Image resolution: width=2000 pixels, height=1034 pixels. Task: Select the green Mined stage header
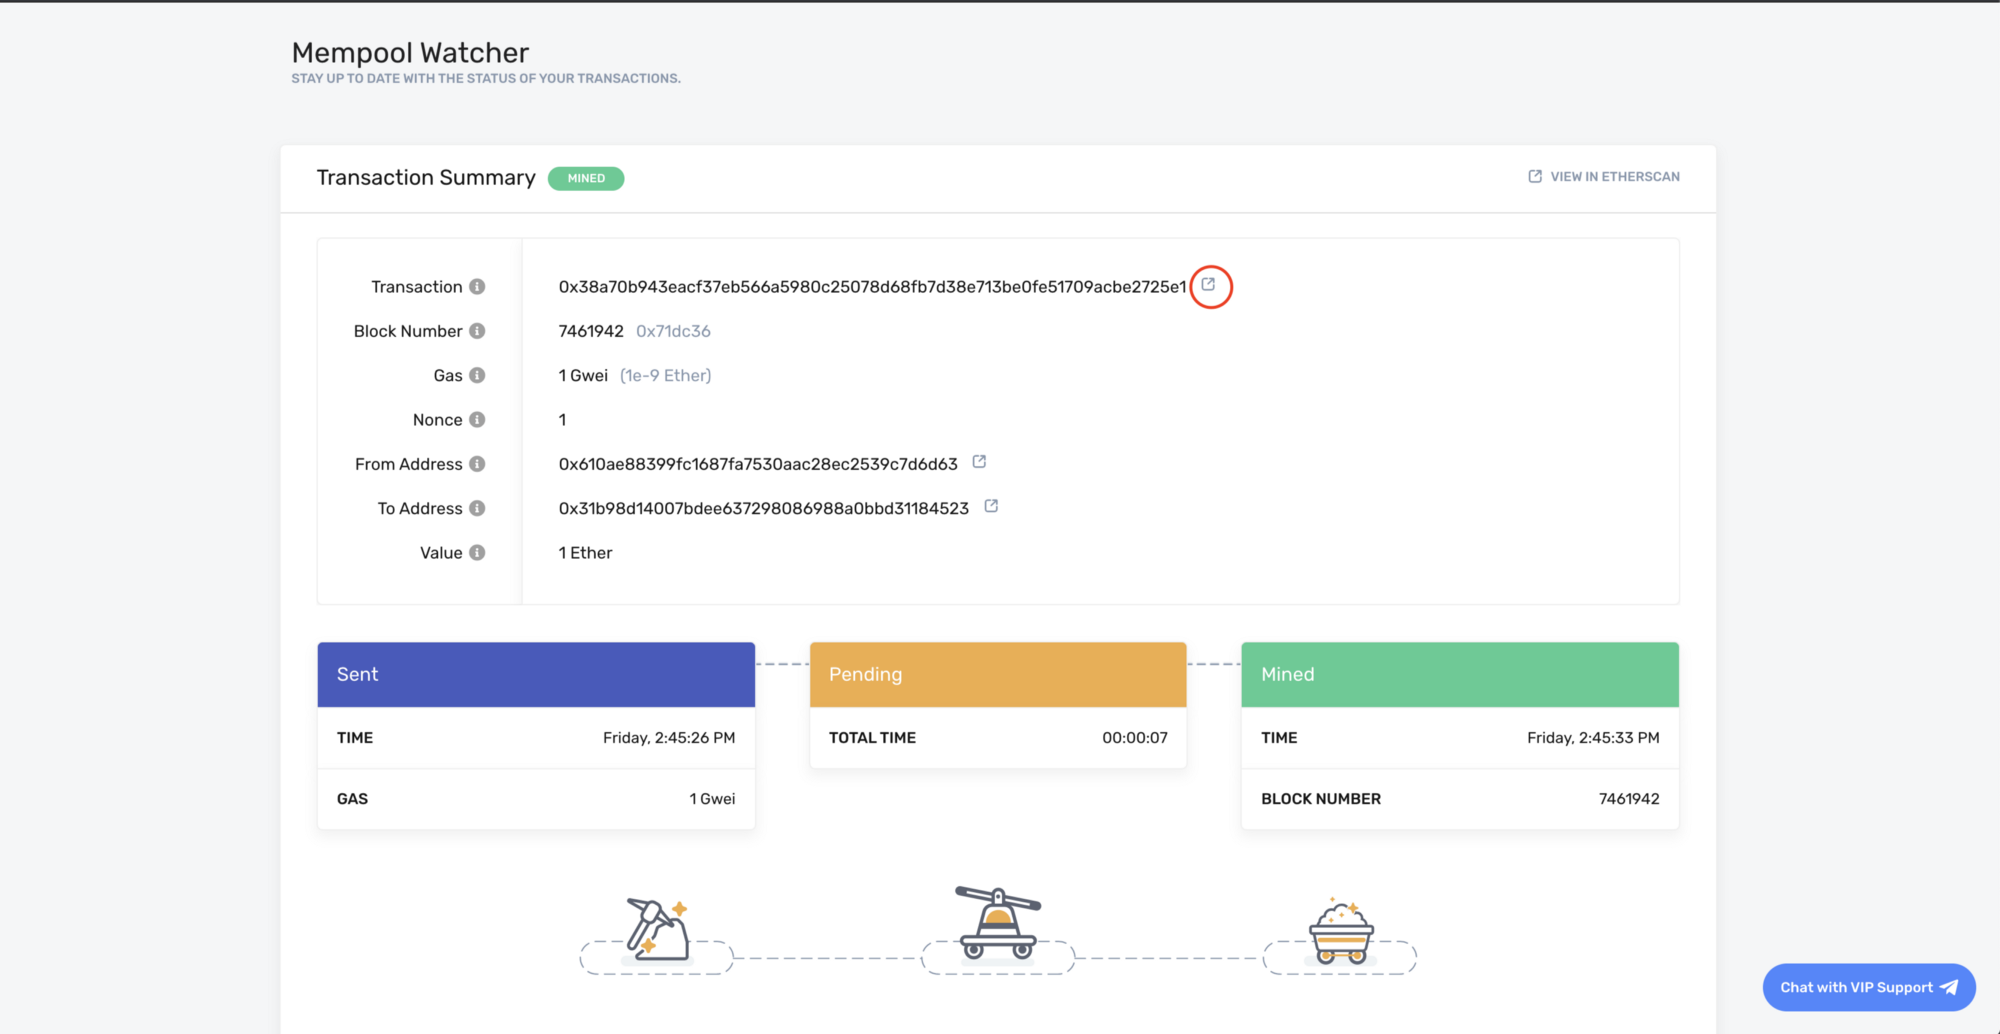(1459, 675)
